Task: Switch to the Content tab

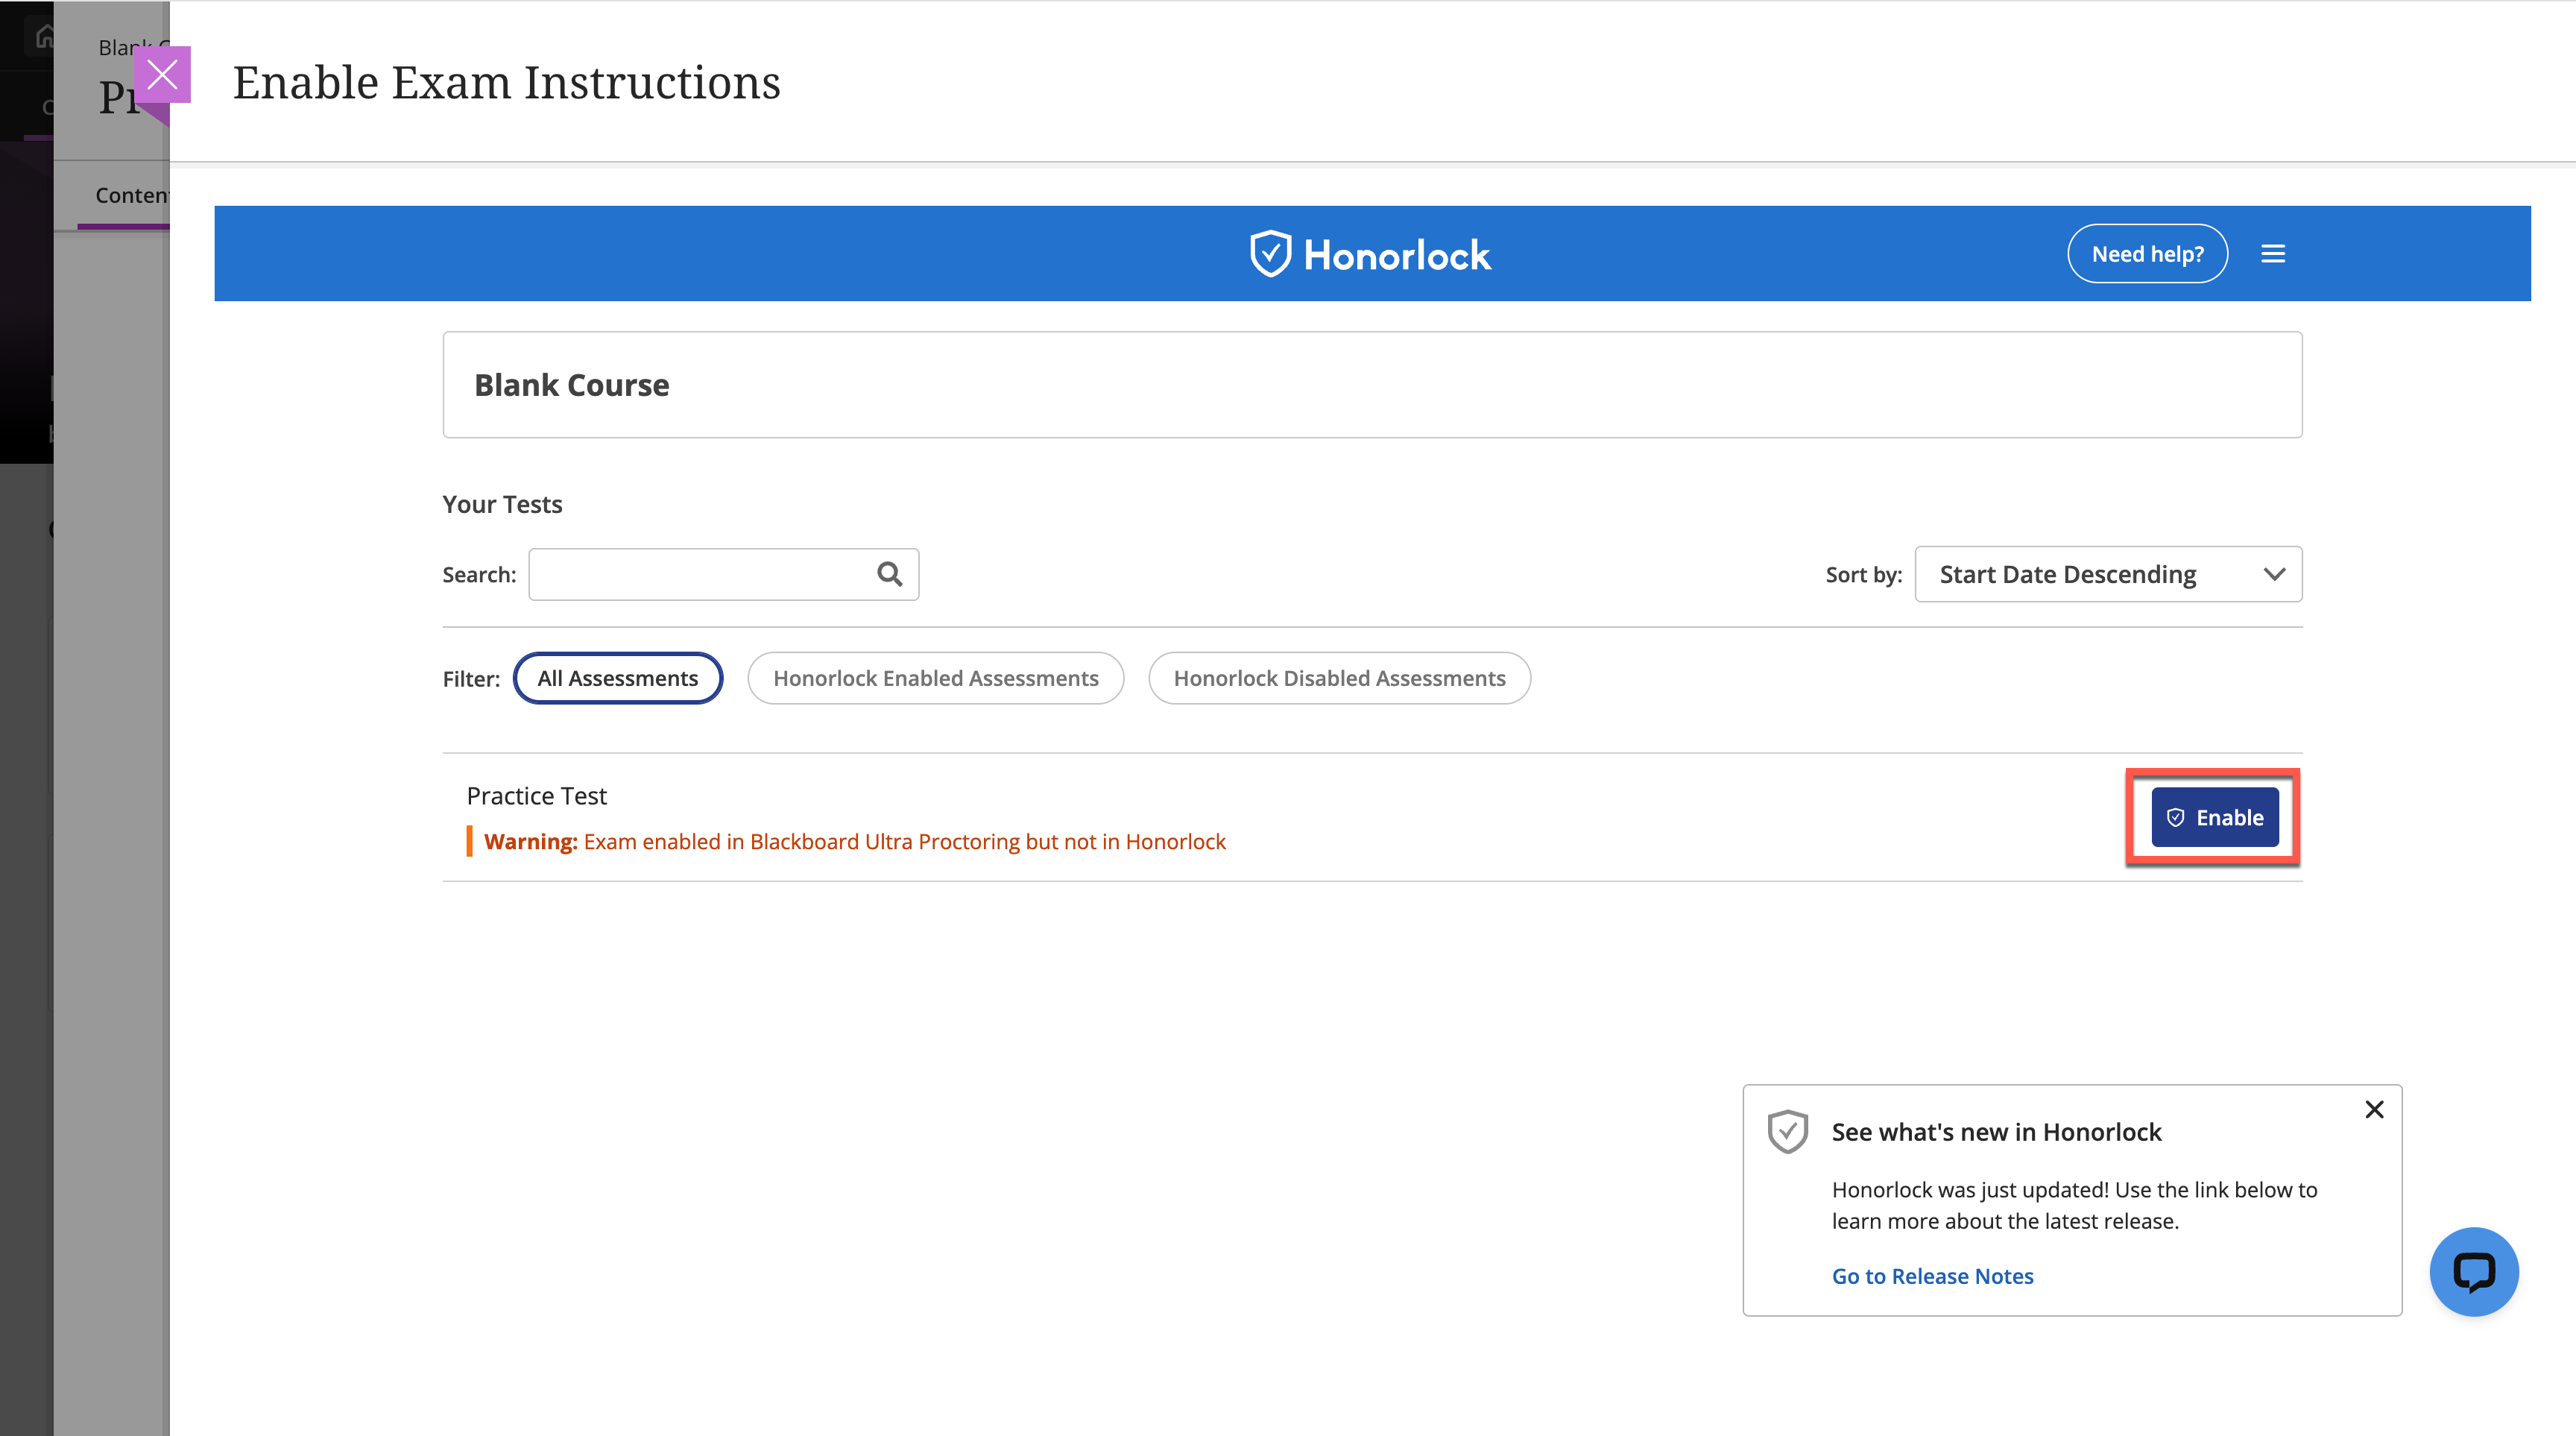Action: point(130,195)
